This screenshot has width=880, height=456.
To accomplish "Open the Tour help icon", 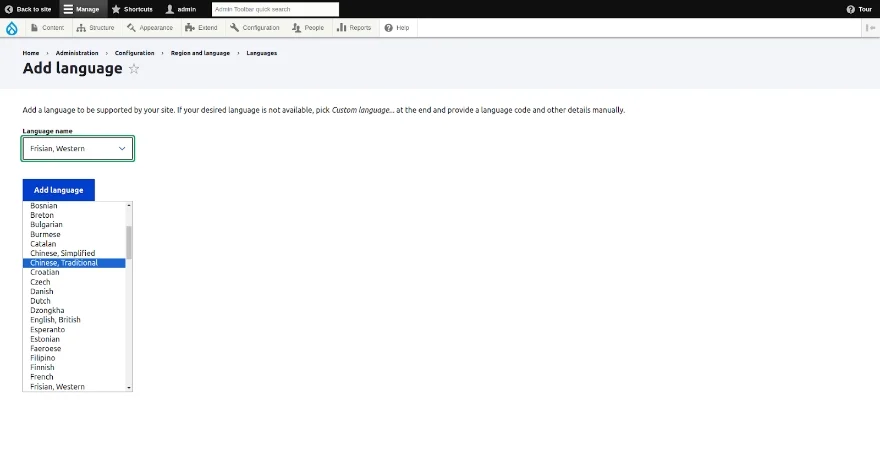I will (851, 9).
